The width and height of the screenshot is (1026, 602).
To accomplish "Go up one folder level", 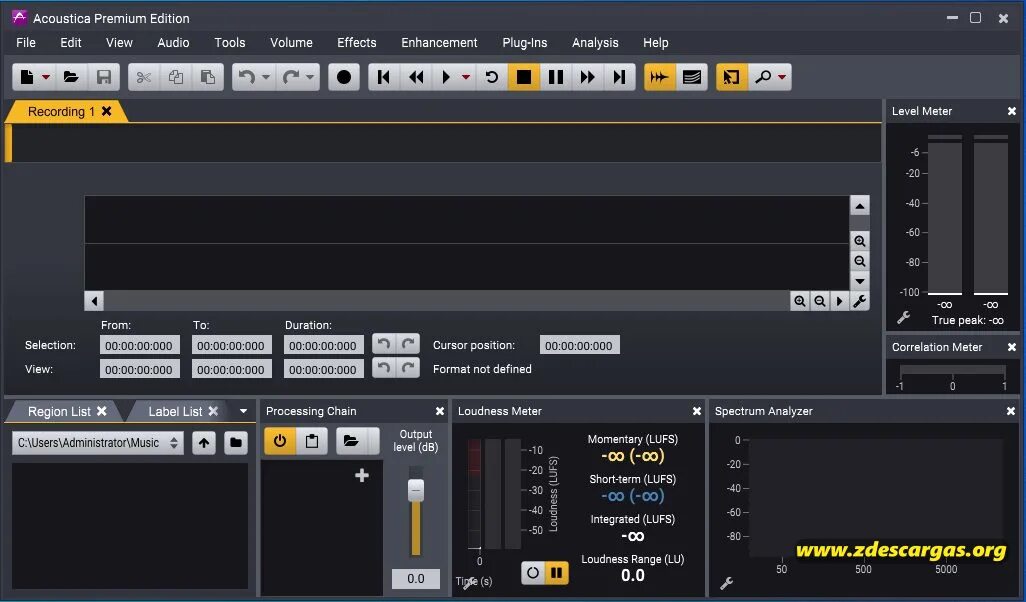I will (x=204, y=443).
